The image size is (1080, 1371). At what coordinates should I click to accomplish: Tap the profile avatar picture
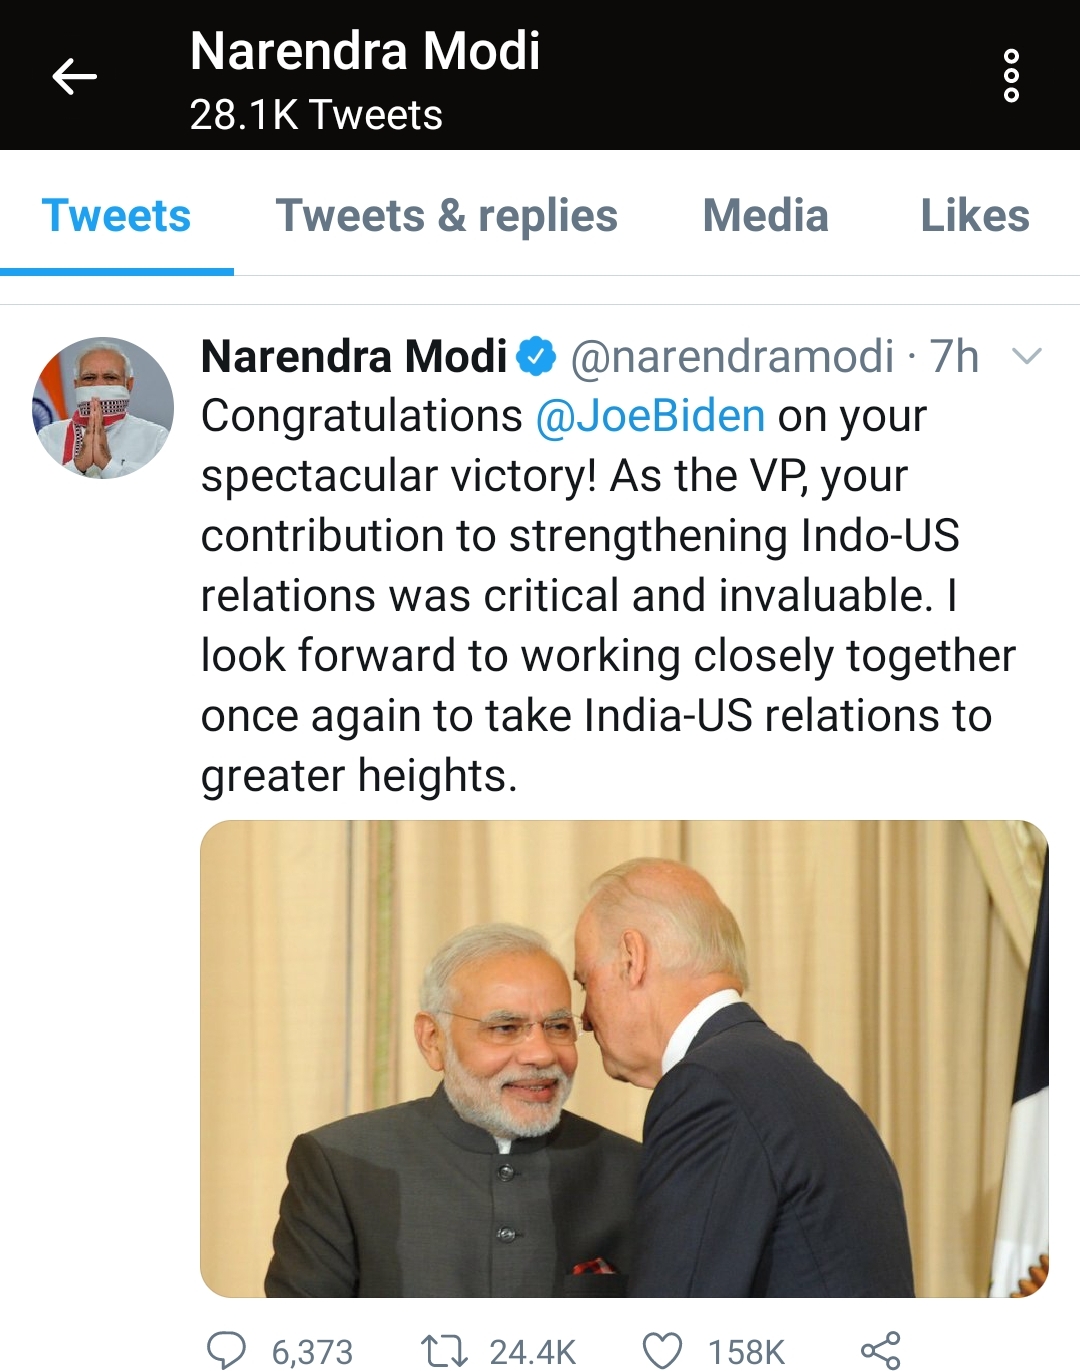point(103,408)
